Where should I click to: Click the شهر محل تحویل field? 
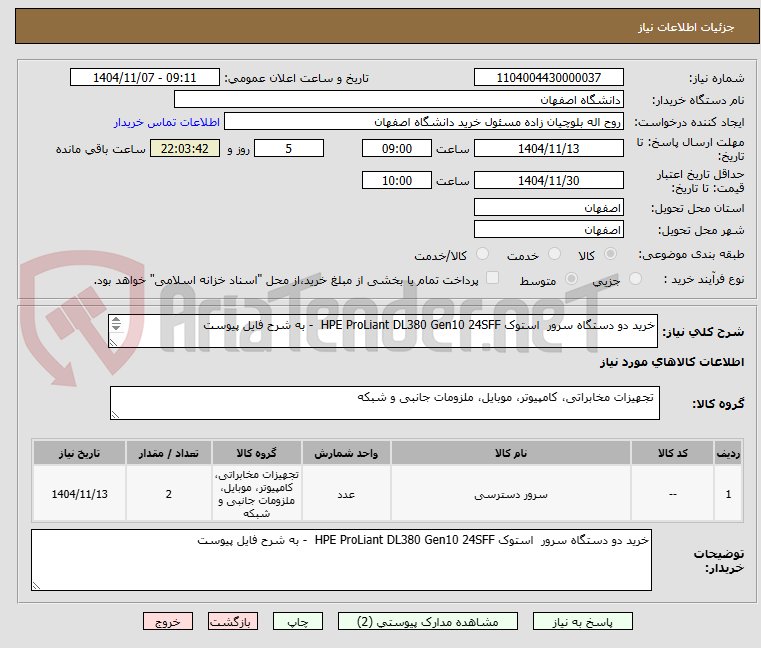coord(548,229)
